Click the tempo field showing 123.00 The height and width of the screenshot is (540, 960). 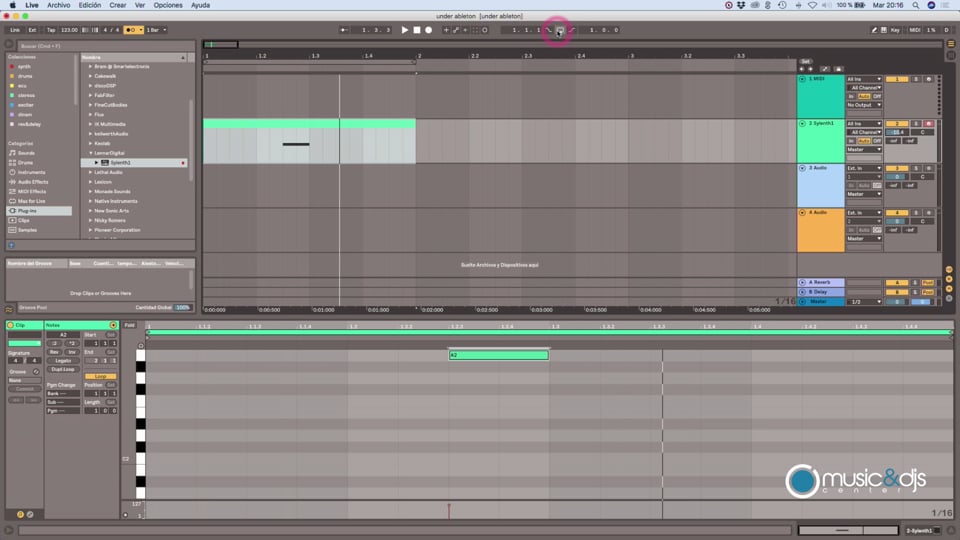69,29
